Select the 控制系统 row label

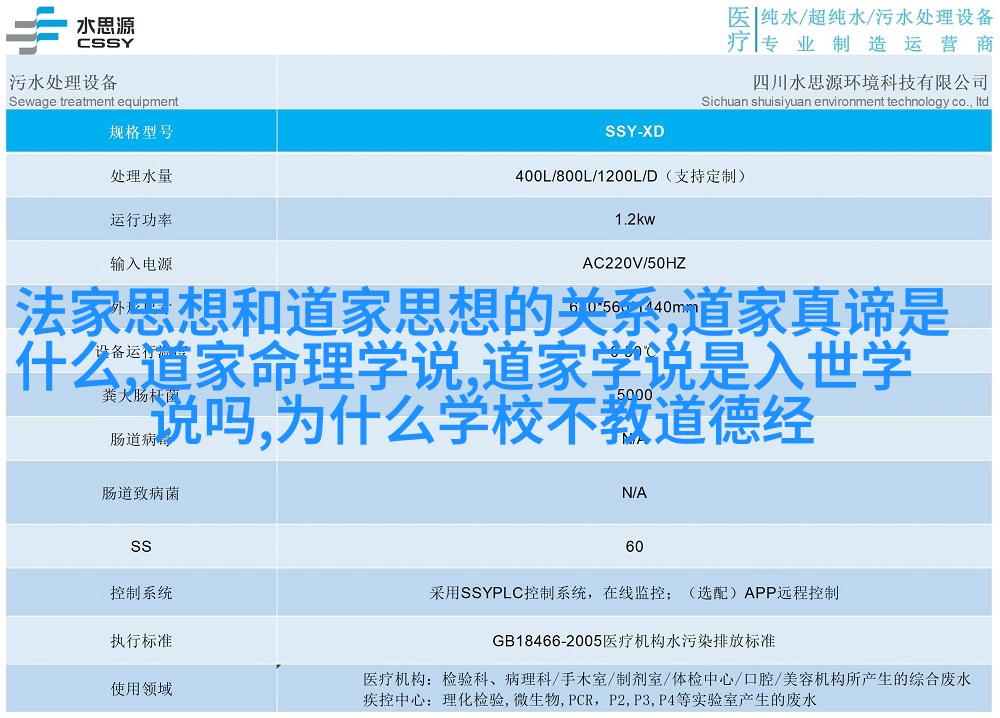pyautogui.click(x=141, y=593)
